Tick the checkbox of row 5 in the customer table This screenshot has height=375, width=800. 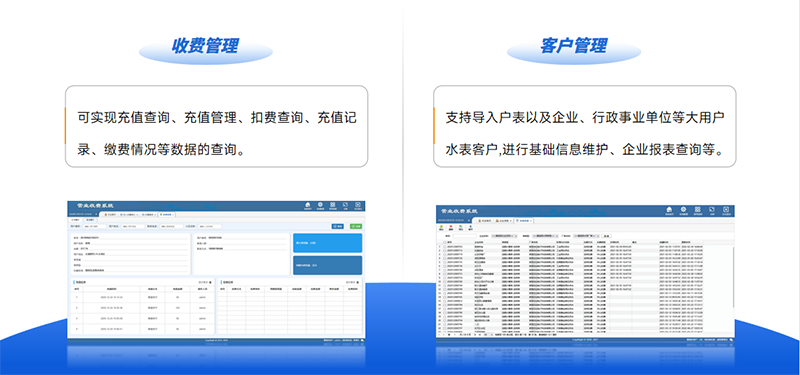[444, 262]
